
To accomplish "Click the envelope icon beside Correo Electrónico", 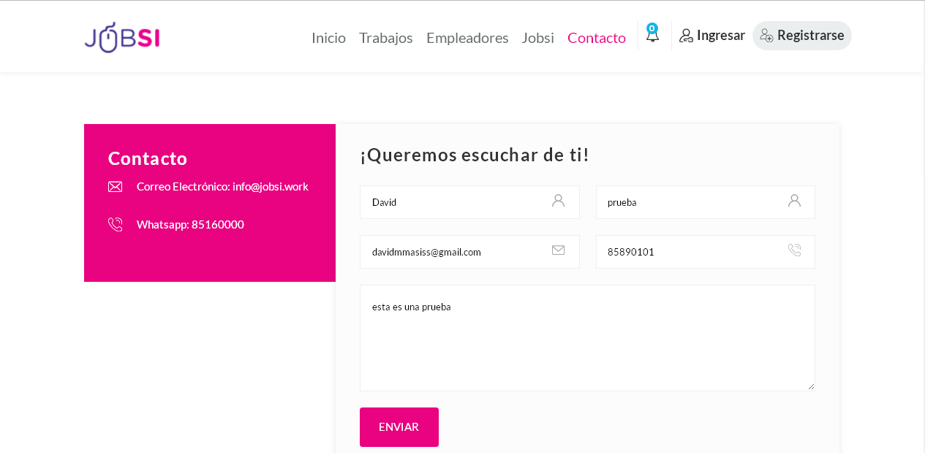I will [x=115, y=187].
